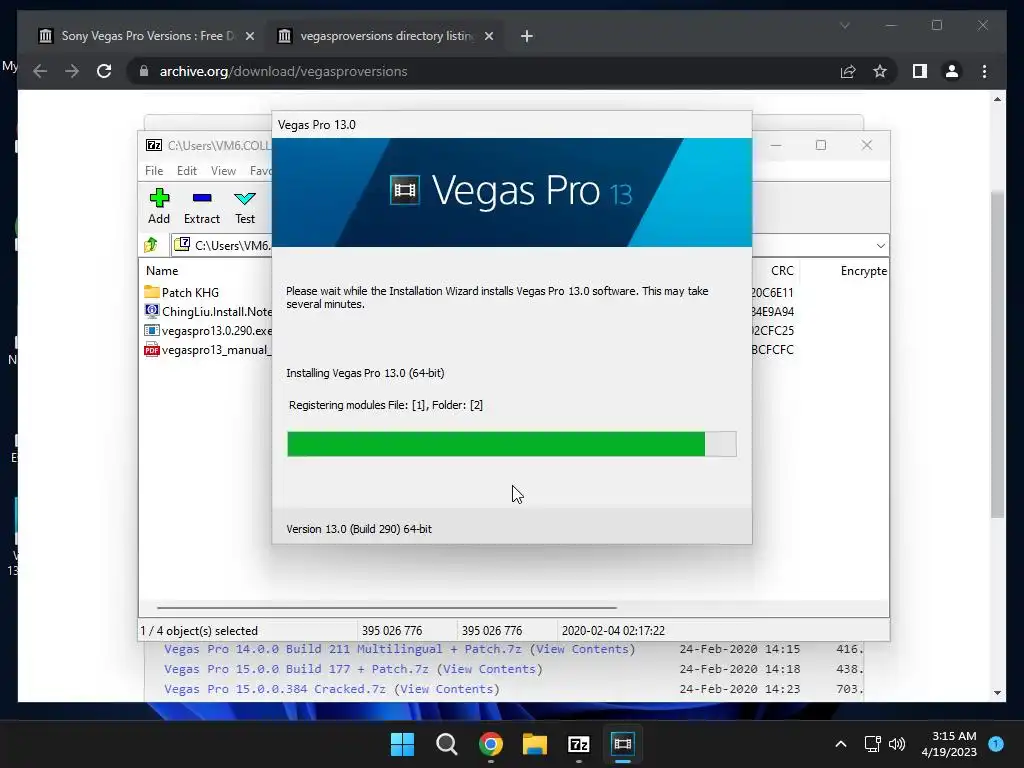This screenshot has width=1024, height=768.
Task: Open the View menu in 7-Zip
Action: pos(223,170)
